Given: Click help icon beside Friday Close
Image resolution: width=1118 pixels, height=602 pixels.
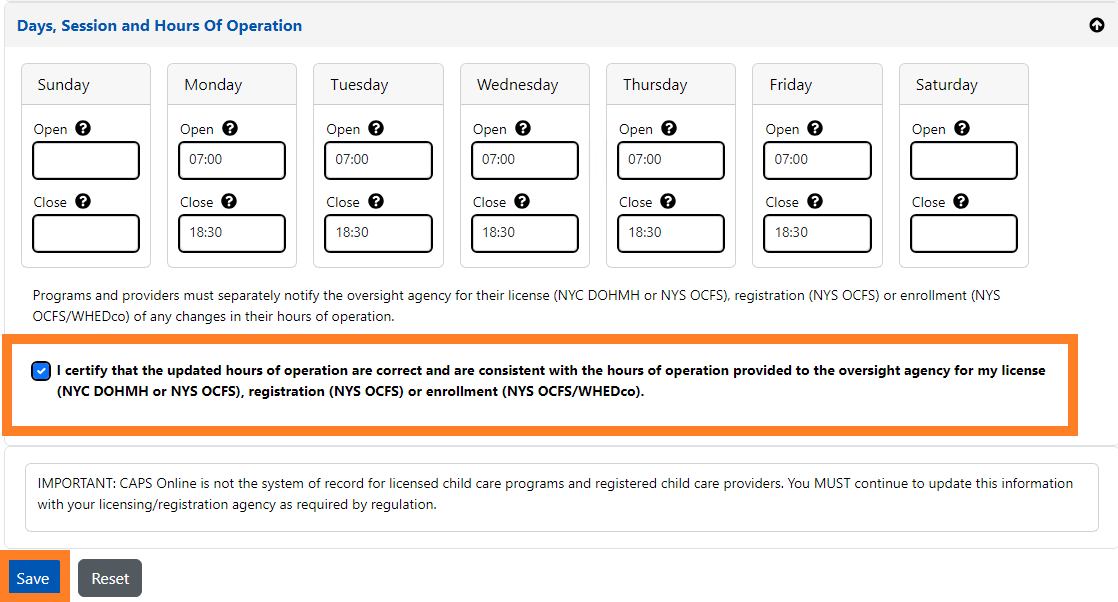Looking at the screenshot, I should point(815,202).
